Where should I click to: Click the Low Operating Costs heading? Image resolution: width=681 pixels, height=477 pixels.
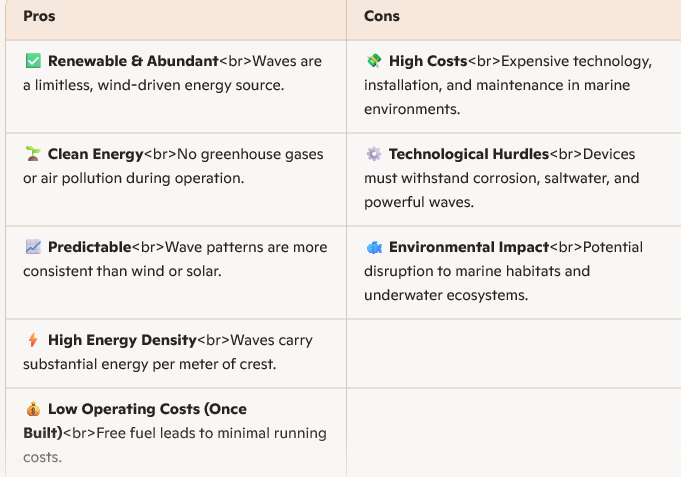pyautogui.click(x=147, y=409)
